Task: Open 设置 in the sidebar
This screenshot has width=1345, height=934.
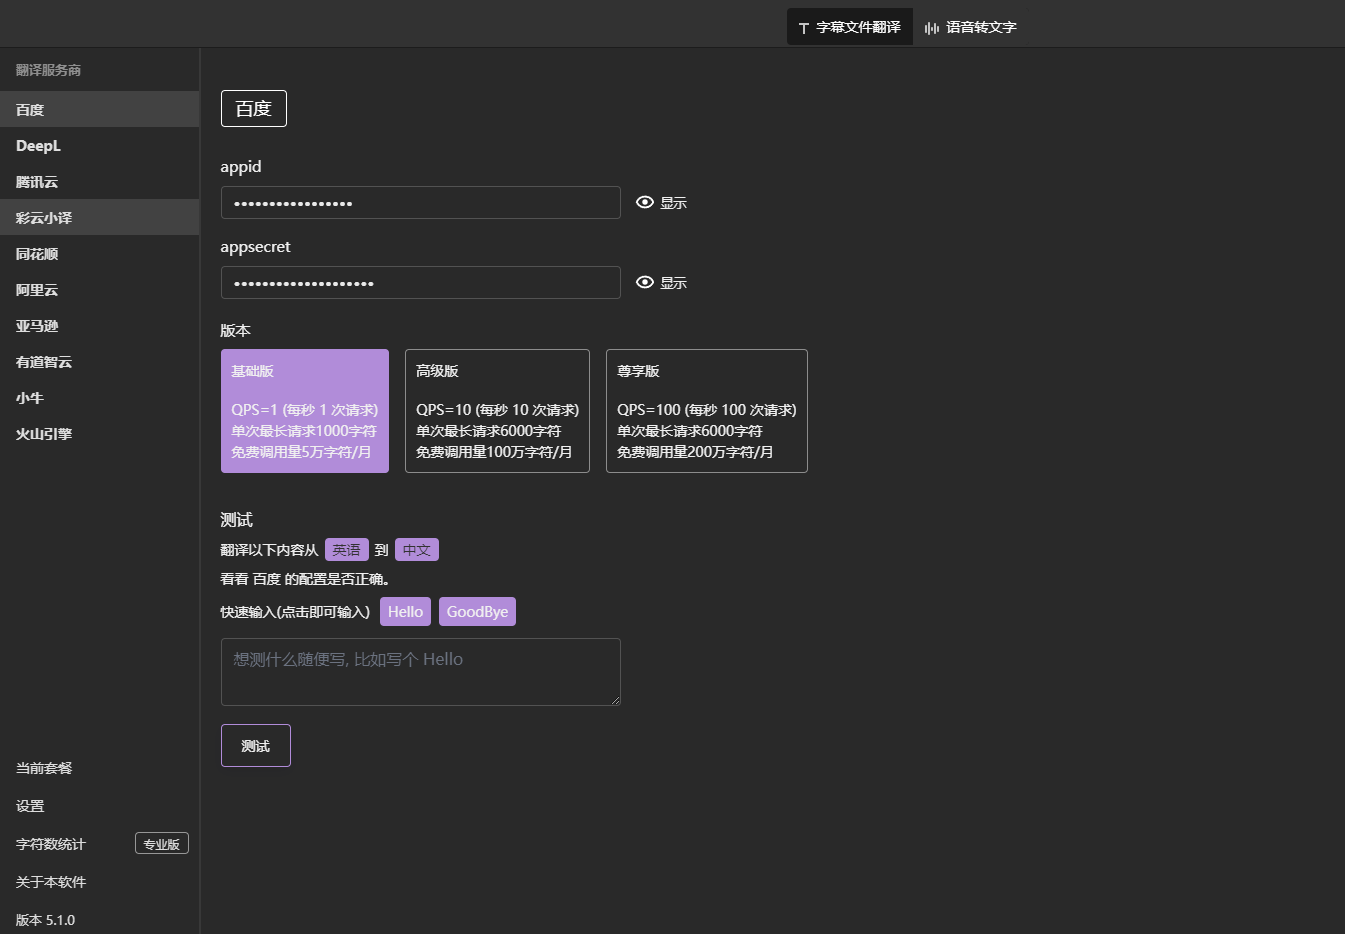Action: 30,806
